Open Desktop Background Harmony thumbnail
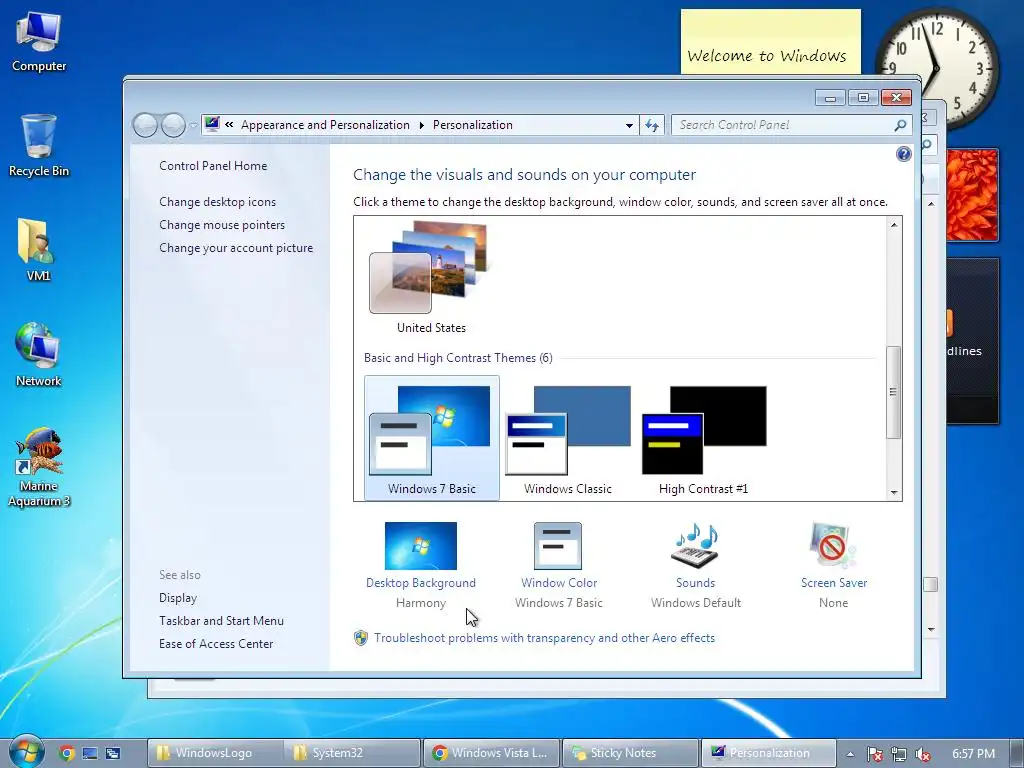 [421, 546]
